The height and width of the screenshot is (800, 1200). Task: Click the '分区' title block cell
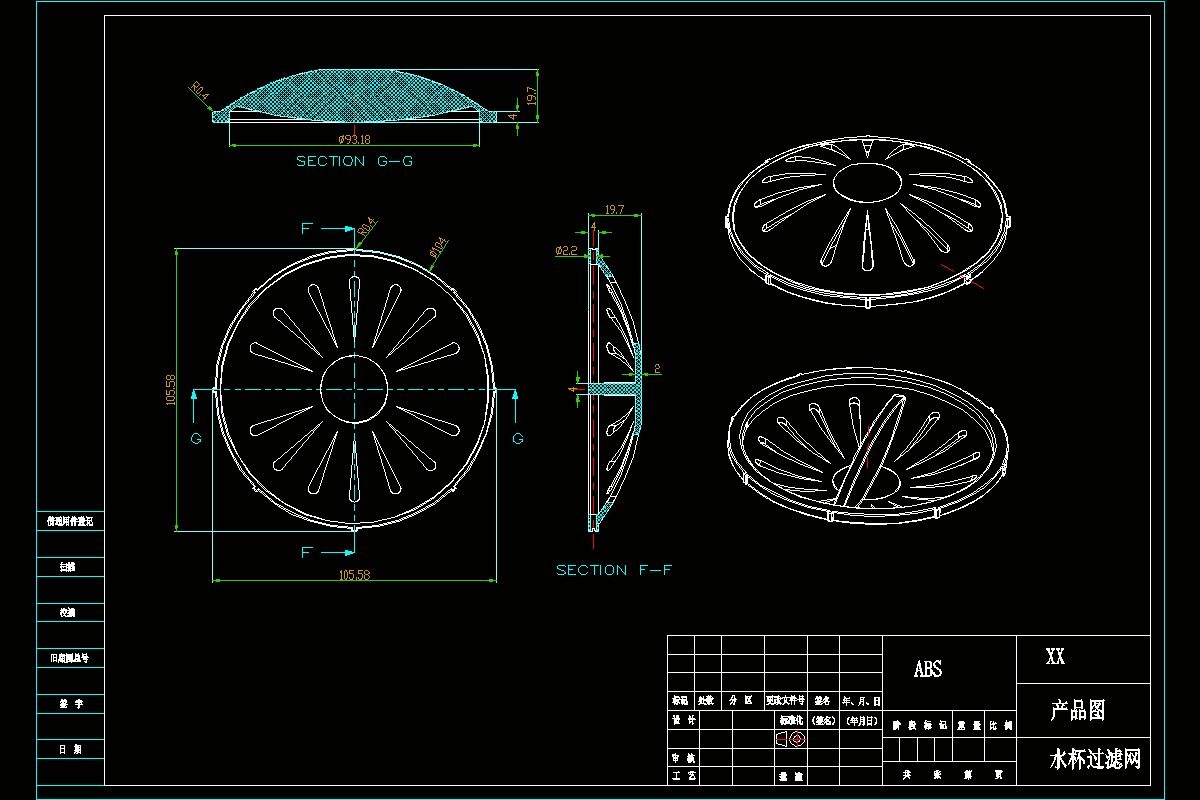741,701
